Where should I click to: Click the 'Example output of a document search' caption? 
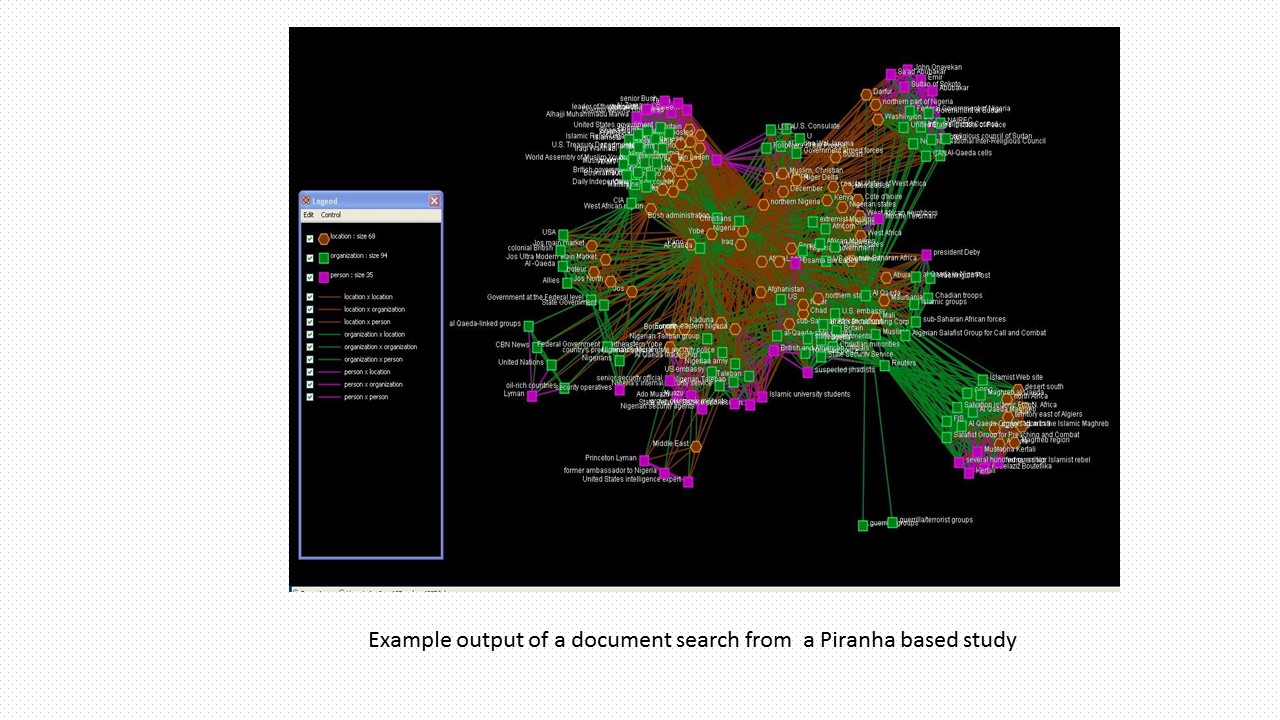point(692,640)
